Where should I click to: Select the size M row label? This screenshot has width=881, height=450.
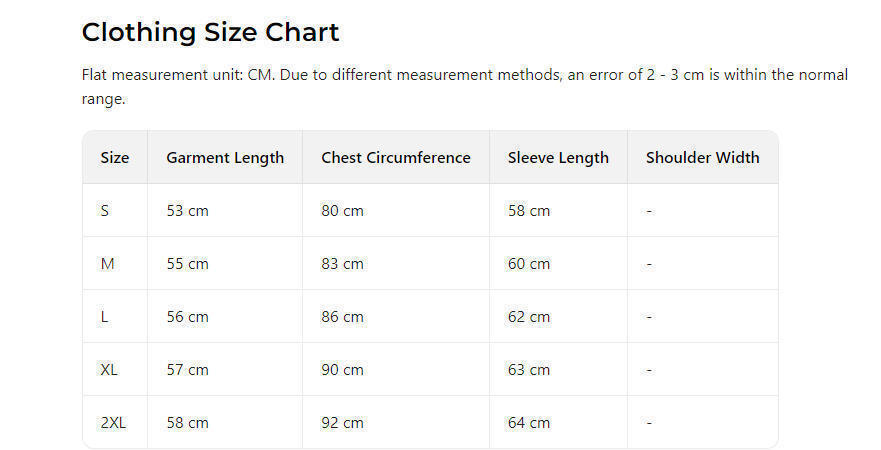[x=107, y=264]
